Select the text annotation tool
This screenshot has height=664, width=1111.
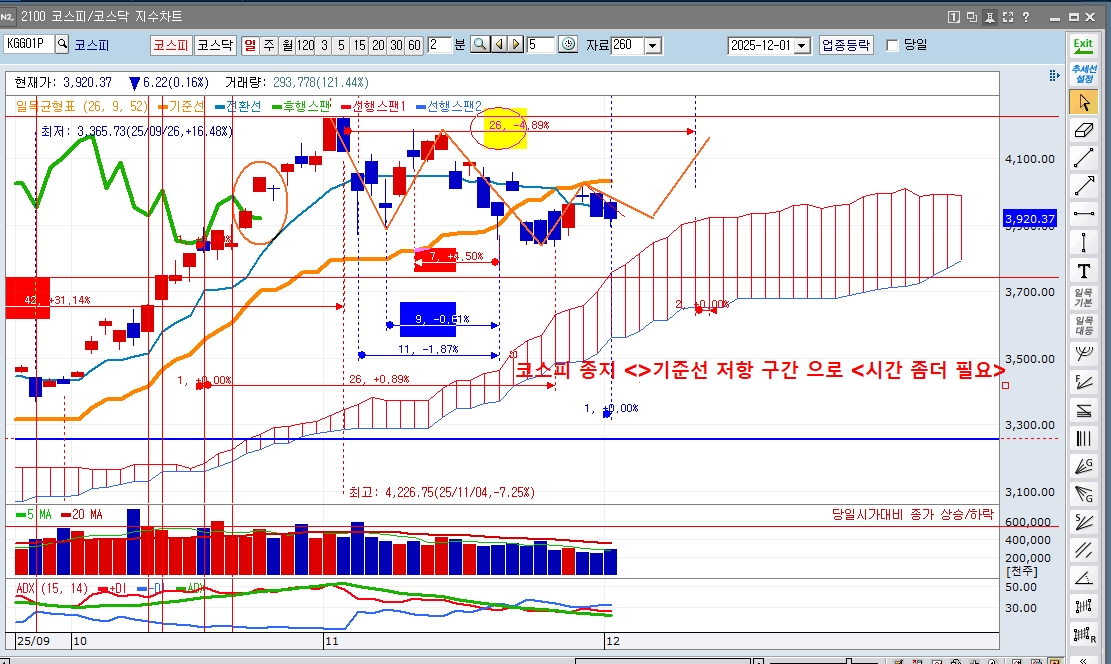coord(1083,271)
